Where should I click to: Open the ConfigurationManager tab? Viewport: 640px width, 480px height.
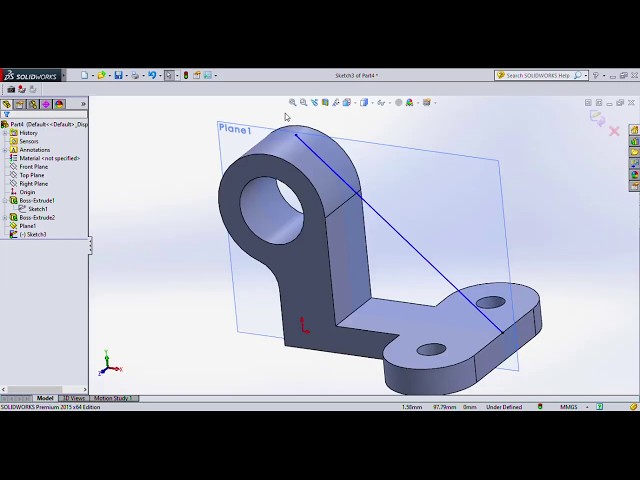click(x=33, y=104)
